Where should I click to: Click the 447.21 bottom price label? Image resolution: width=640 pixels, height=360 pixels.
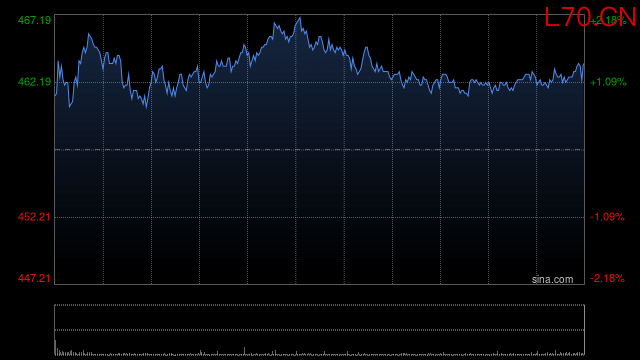[x=34, y=279]
